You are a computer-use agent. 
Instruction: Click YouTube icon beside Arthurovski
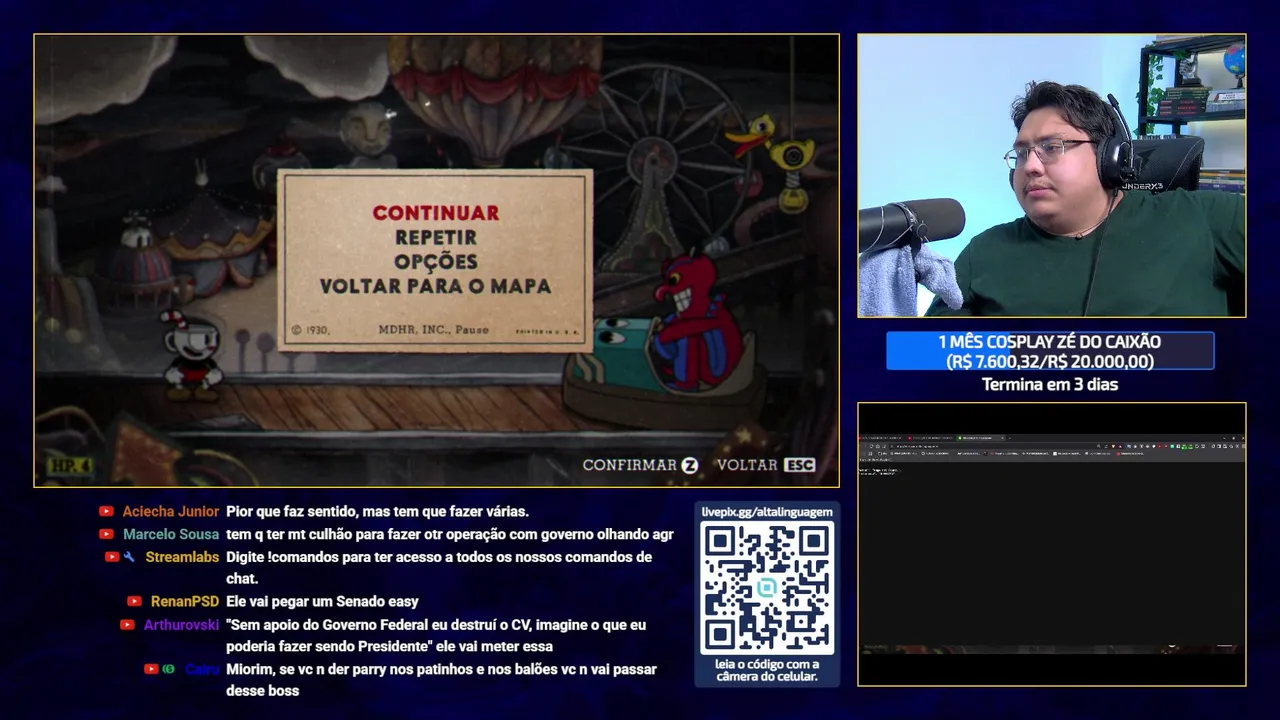[x=127, y=625]
